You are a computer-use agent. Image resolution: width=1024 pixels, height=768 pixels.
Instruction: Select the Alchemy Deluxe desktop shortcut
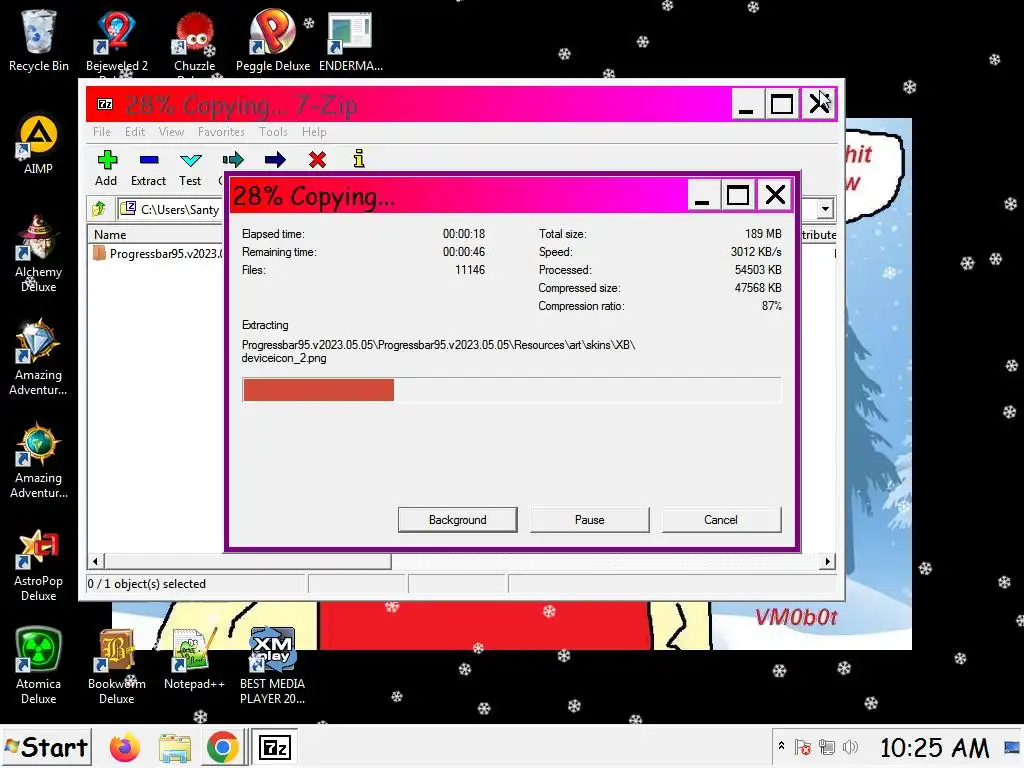click(x=39, y=253)
